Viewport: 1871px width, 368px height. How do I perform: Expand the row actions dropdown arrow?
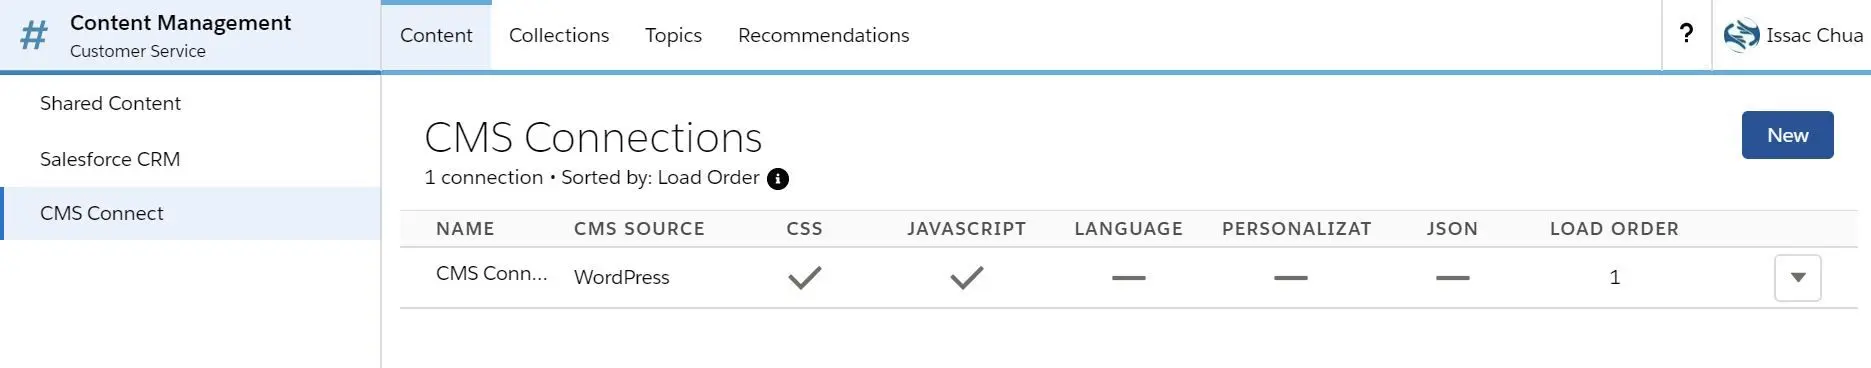coord(1797,278)
